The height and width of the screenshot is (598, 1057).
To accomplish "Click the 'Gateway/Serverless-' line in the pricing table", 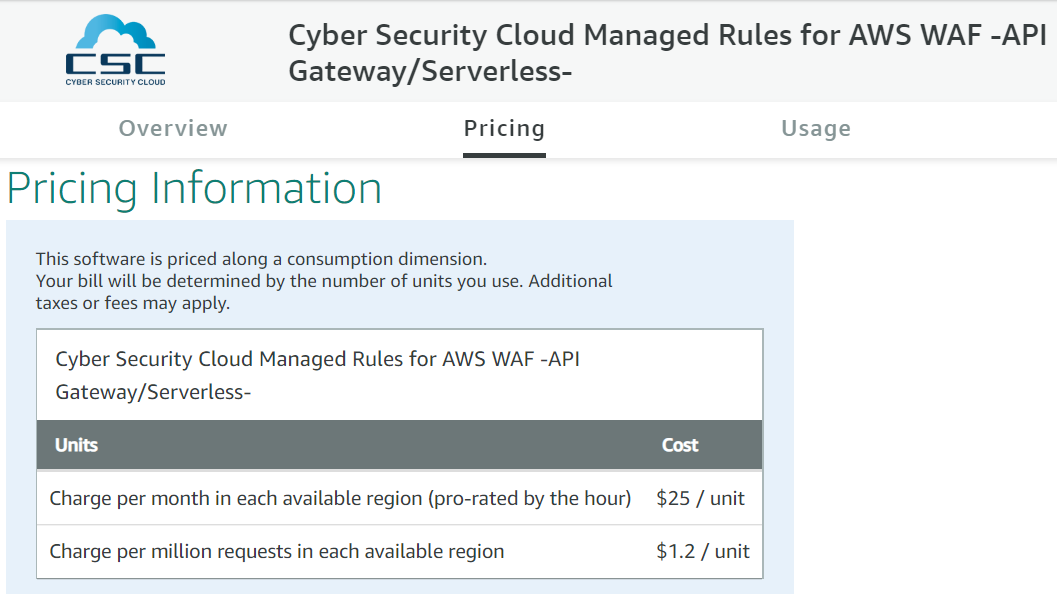I will pos(153,392).
